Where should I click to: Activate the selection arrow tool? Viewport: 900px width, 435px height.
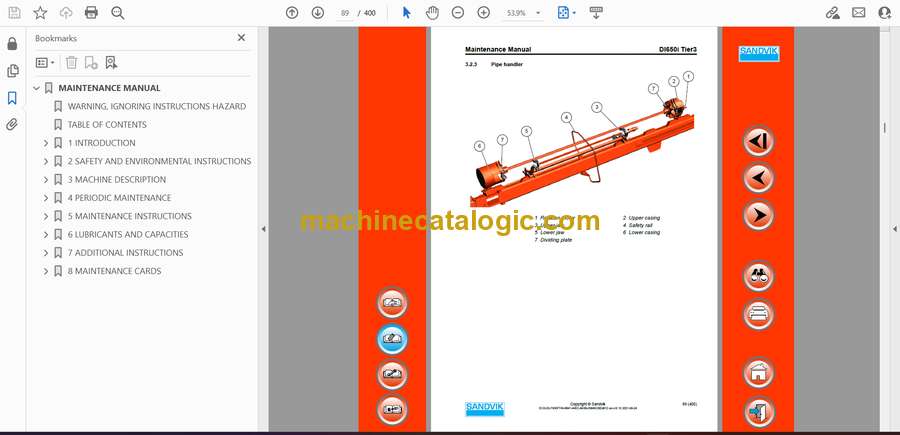pos(406,13)
